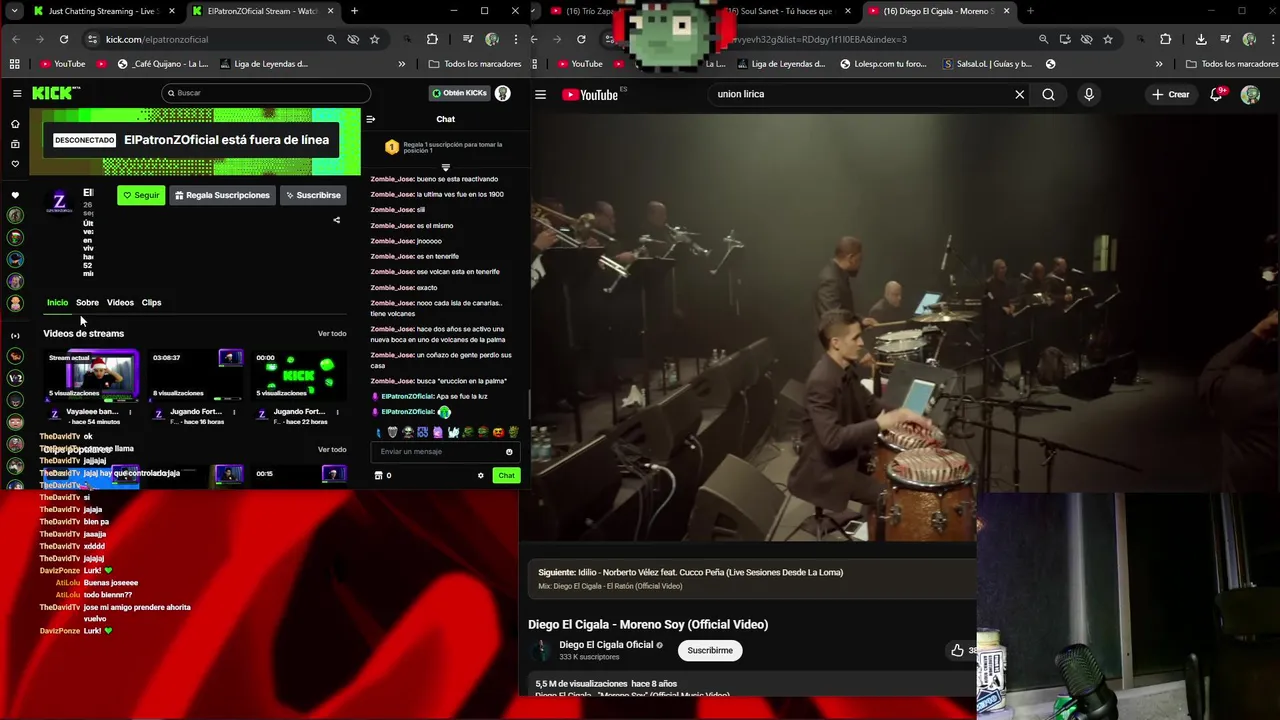The image size is (1280, 720).
Task: Click the Kick Buscar search field
Action: pyautogui.click(x=266, y=93)
